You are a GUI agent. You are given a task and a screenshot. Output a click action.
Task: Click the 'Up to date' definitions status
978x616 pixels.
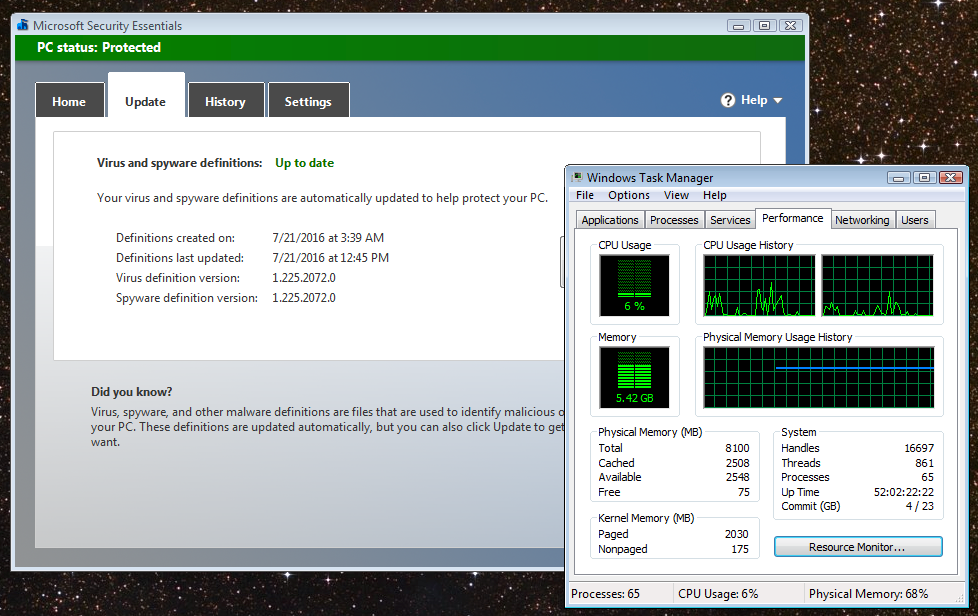click(x=304, y=163)
